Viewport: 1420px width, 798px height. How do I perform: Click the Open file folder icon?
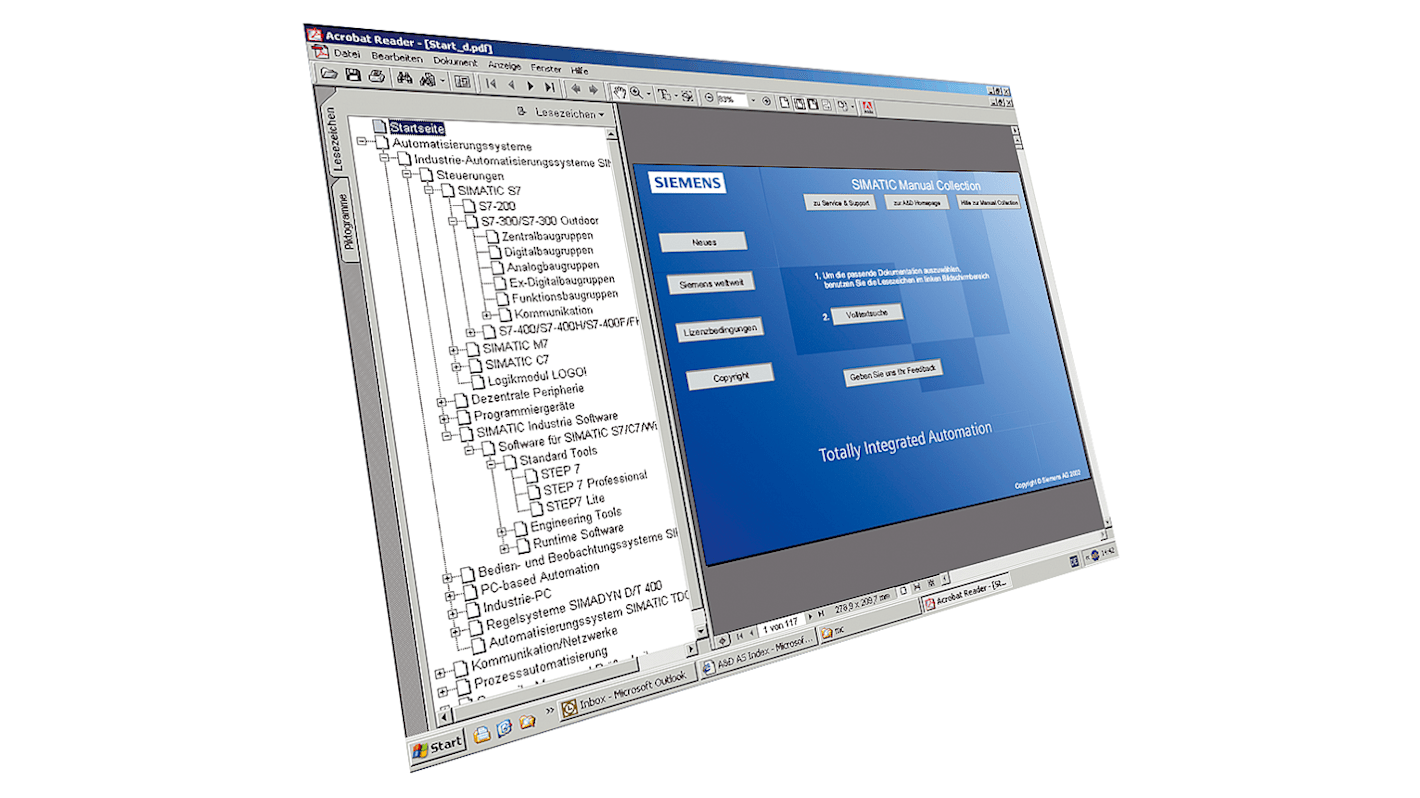330,73
